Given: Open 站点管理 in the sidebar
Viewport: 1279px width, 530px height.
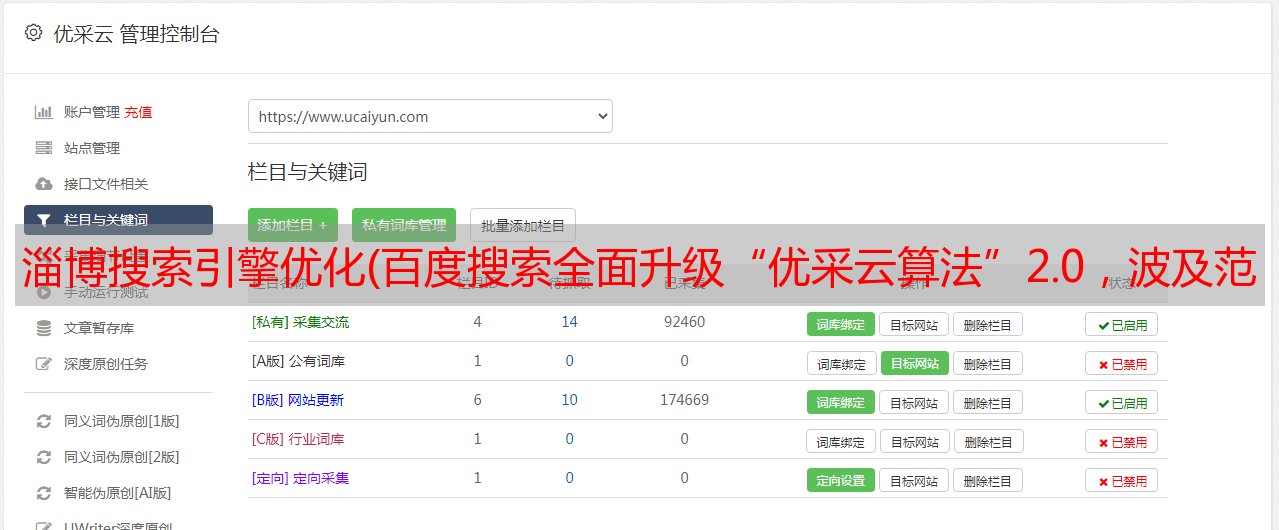Looking at the screenshot, I should (92, 148).
